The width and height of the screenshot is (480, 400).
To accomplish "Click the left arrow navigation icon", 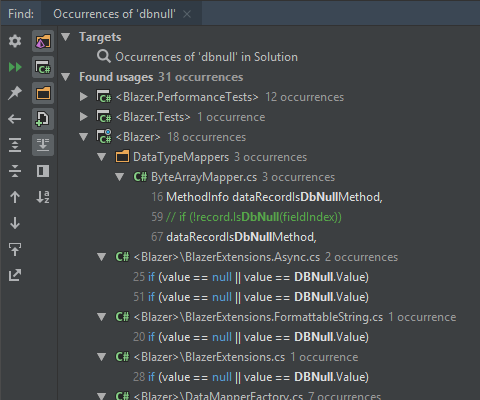I will tap(15, 119).
